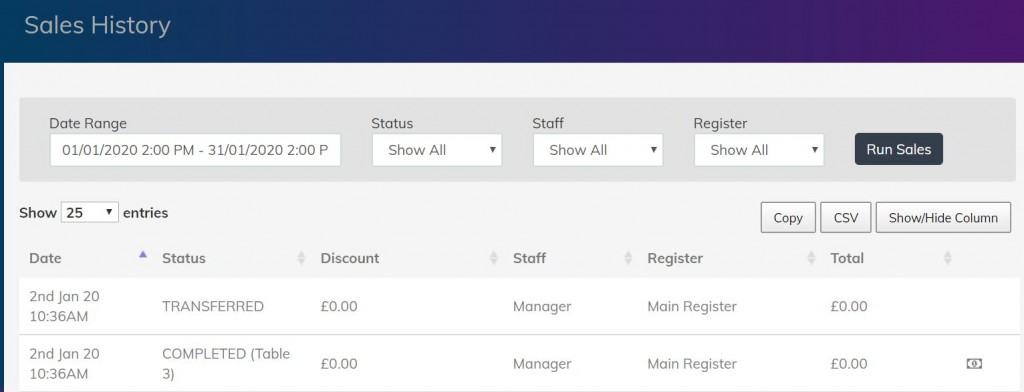Viewport: 1024px width, 392px height.
Task: Click the Date Range input field
Action: point(195,150)
